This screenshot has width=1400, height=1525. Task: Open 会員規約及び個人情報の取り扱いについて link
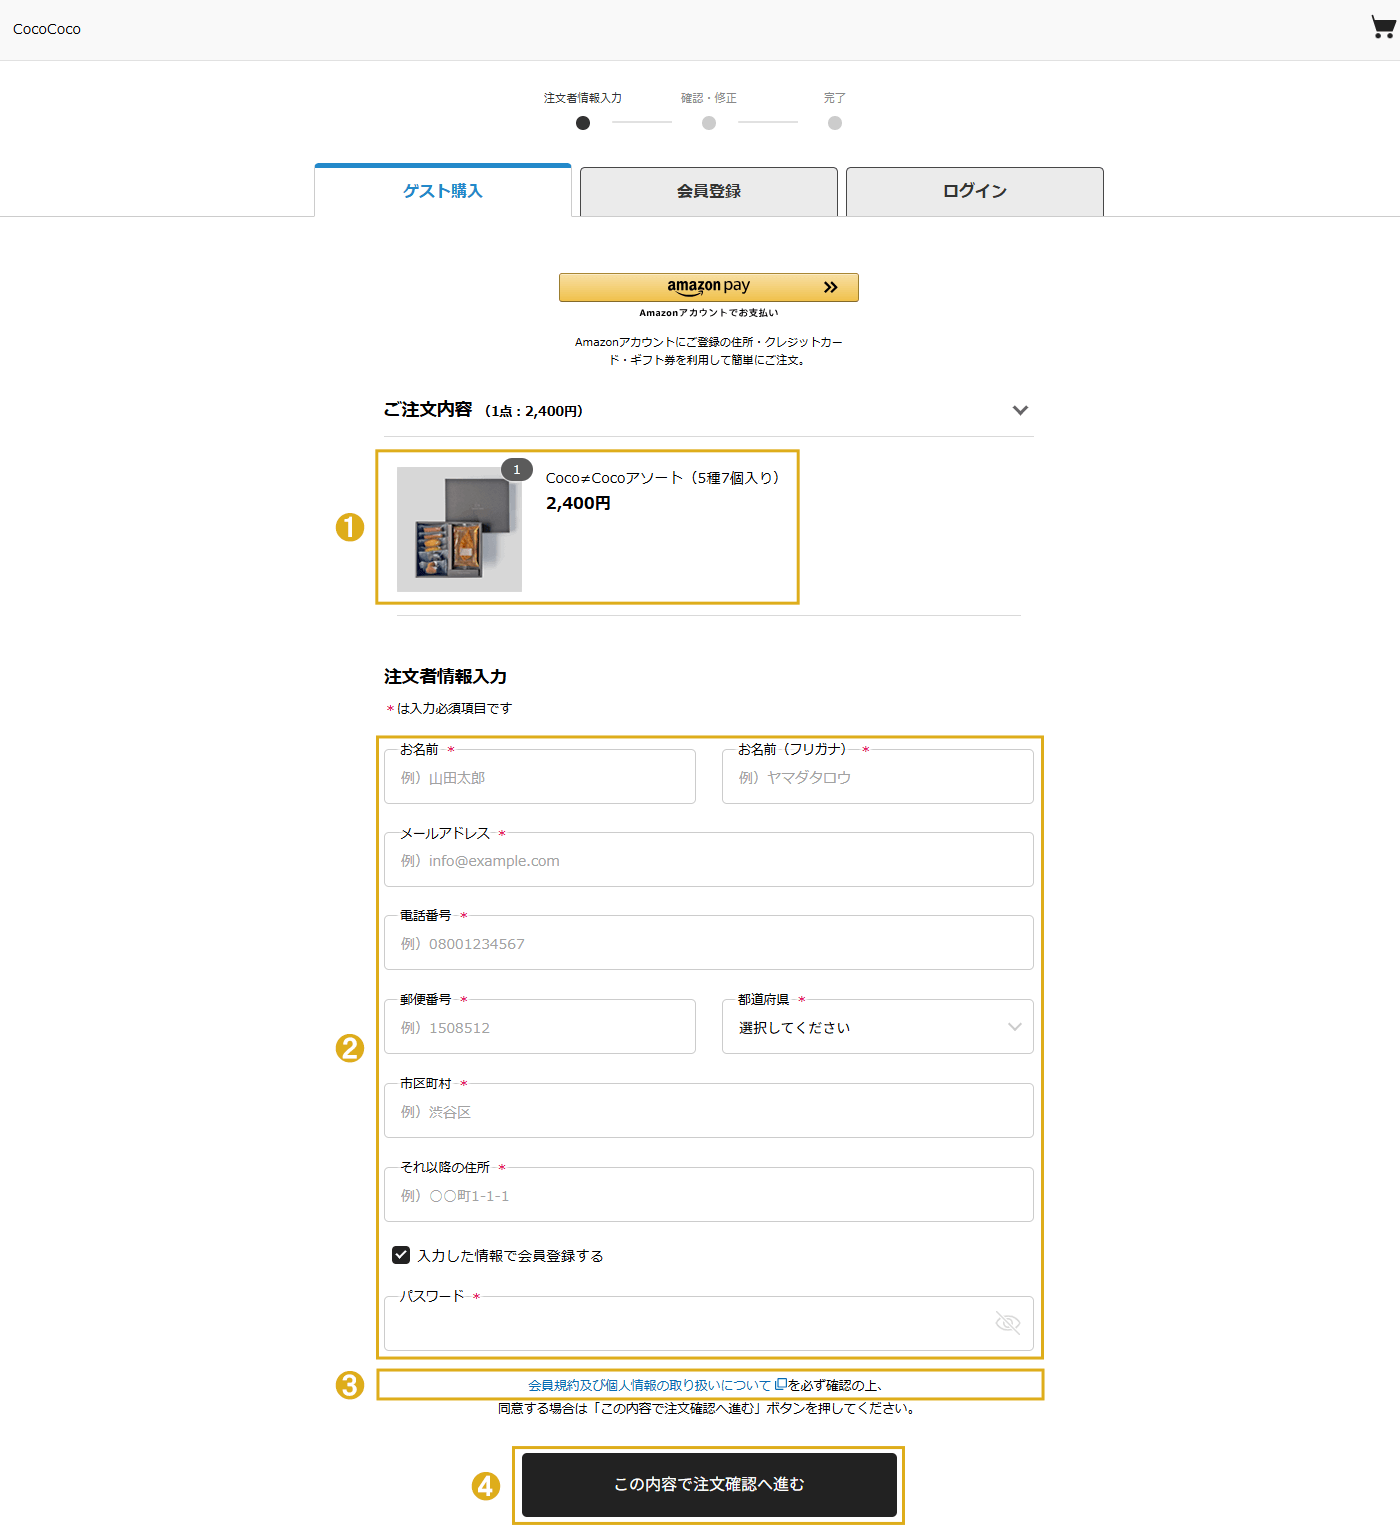[x=649, y=1385]
